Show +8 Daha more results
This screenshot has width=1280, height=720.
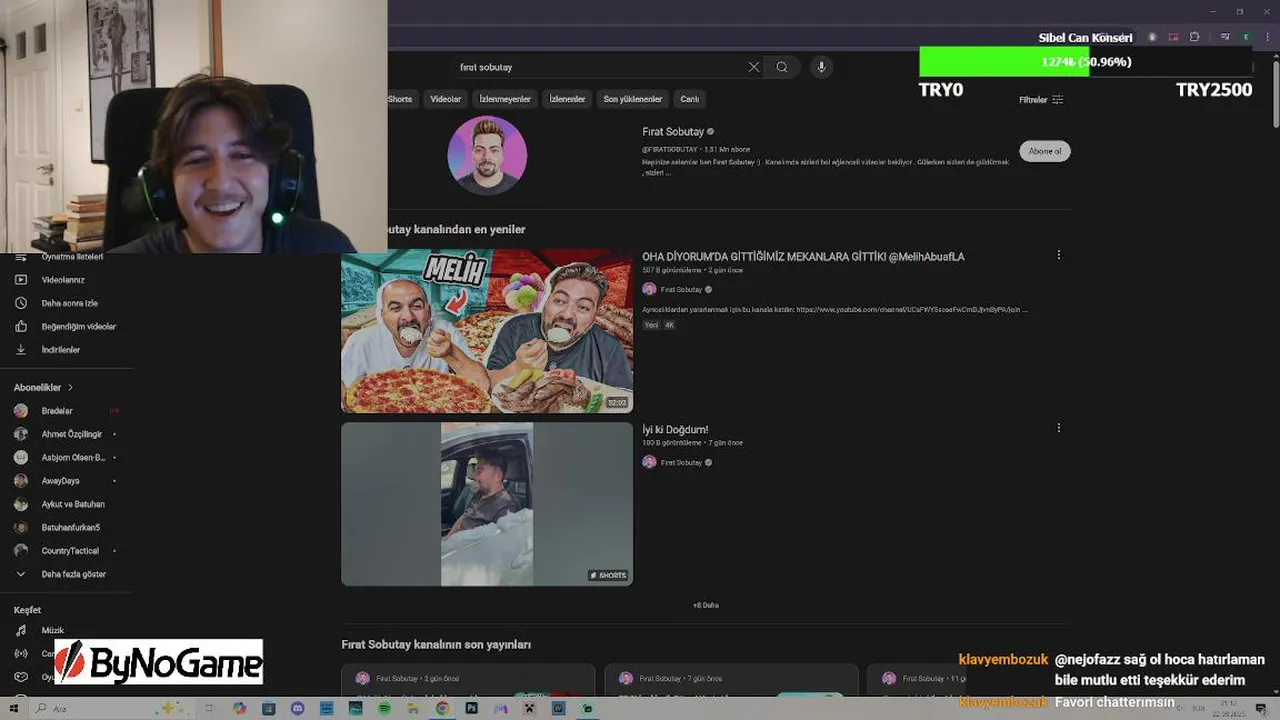coord(705,605)
